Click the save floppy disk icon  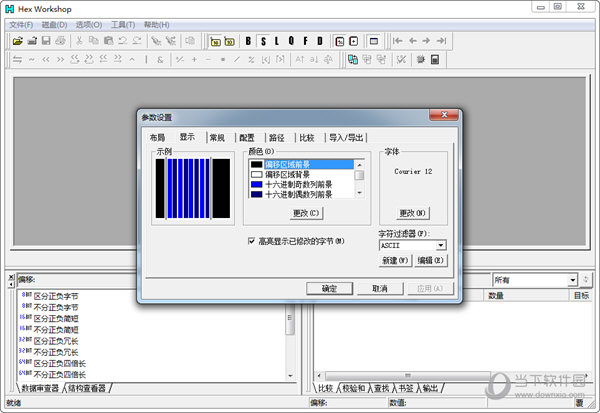pyautogui.click(x=46, y=41)
